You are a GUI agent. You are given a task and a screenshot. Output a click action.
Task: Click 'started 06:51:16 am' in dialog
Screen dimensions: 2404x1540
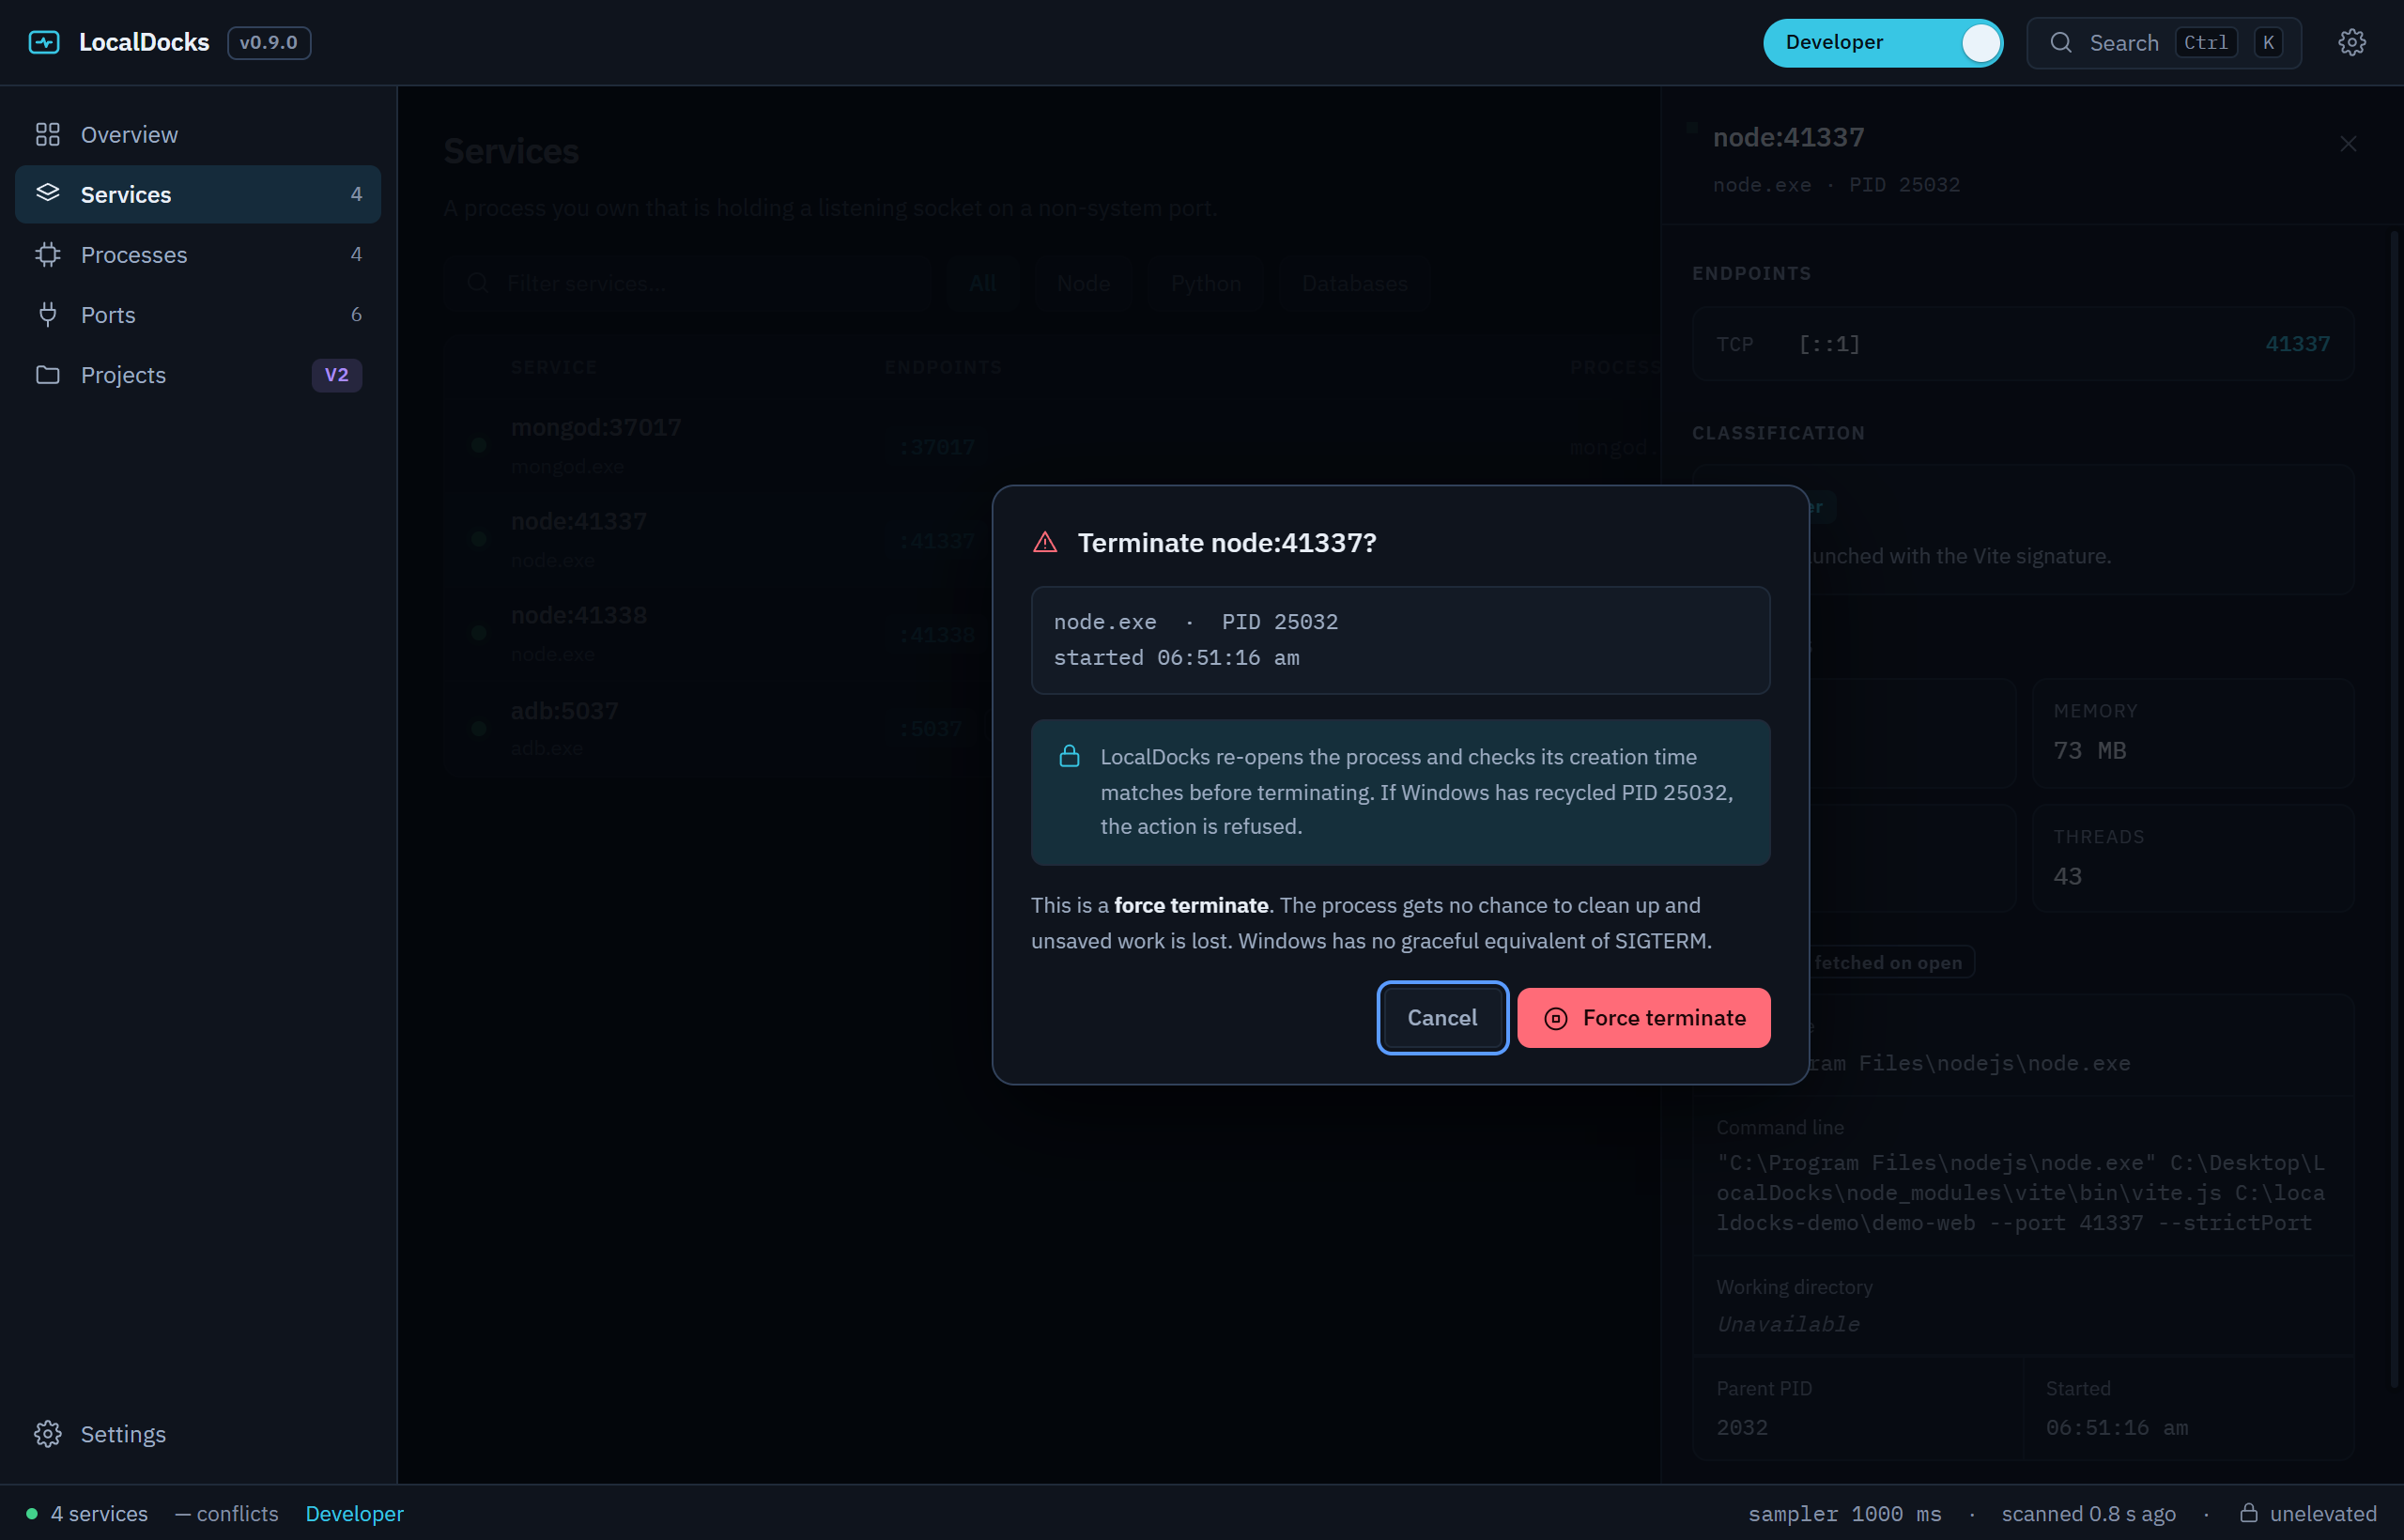pyautogui.click(x=1176, y=657)
